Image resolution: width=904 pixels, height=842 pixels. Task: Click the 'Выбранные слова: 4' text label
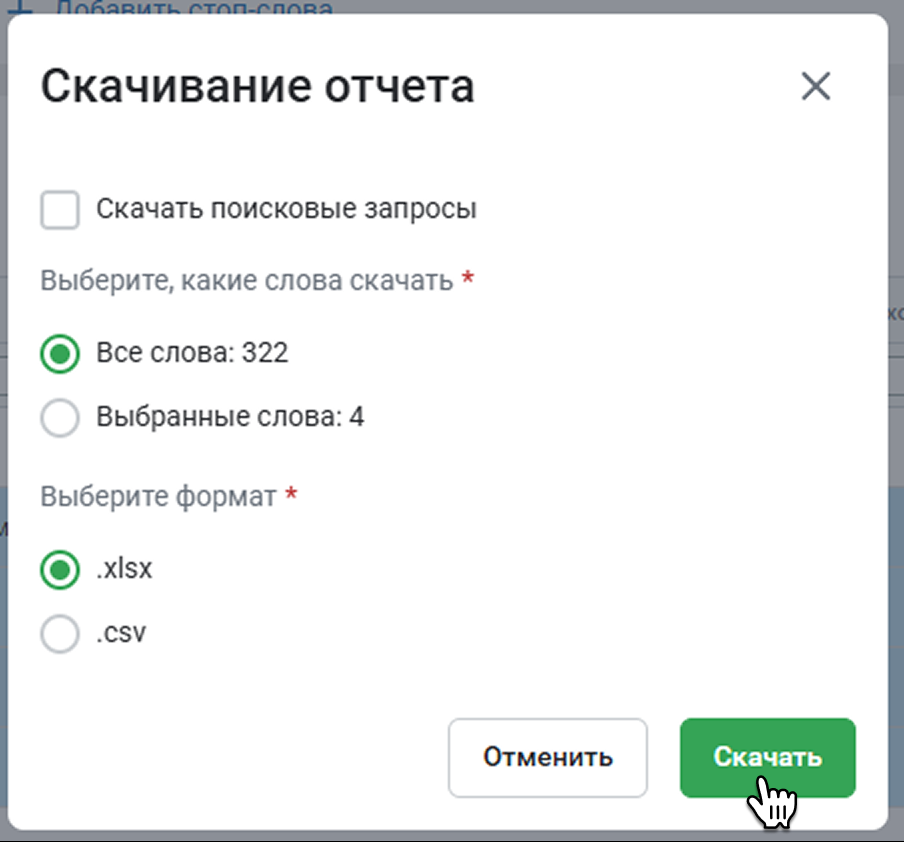(x=230, y=417)
